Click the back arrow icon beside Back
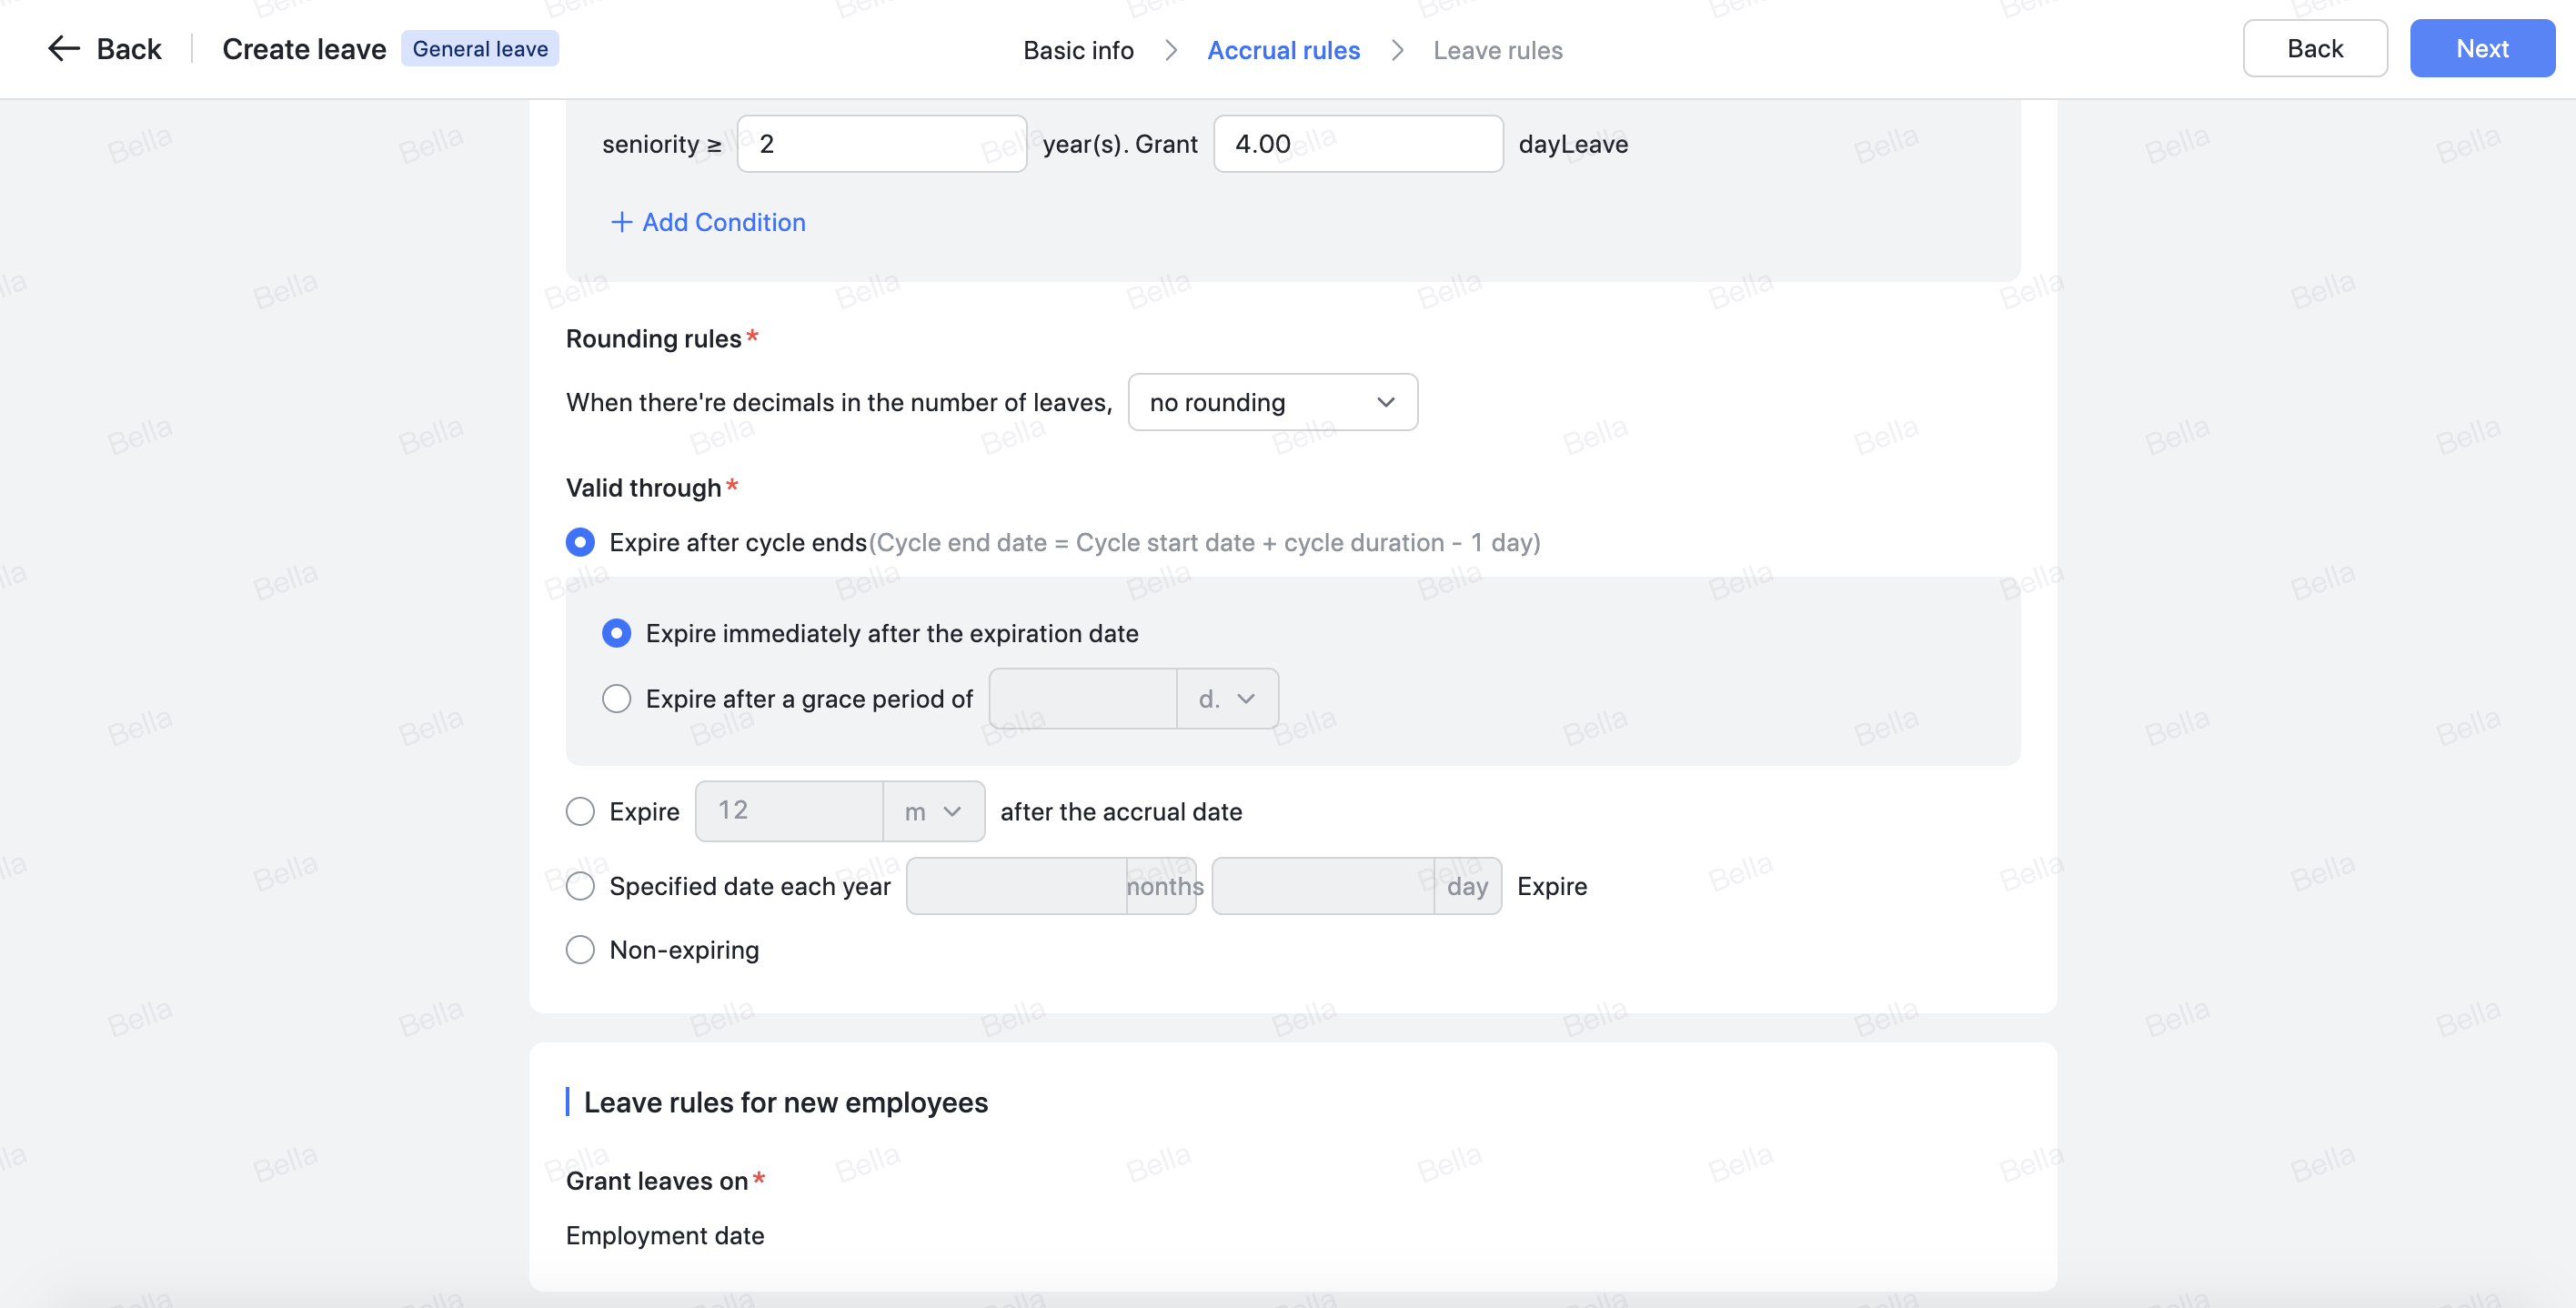2576x1308 pixels. click(62, 48)
